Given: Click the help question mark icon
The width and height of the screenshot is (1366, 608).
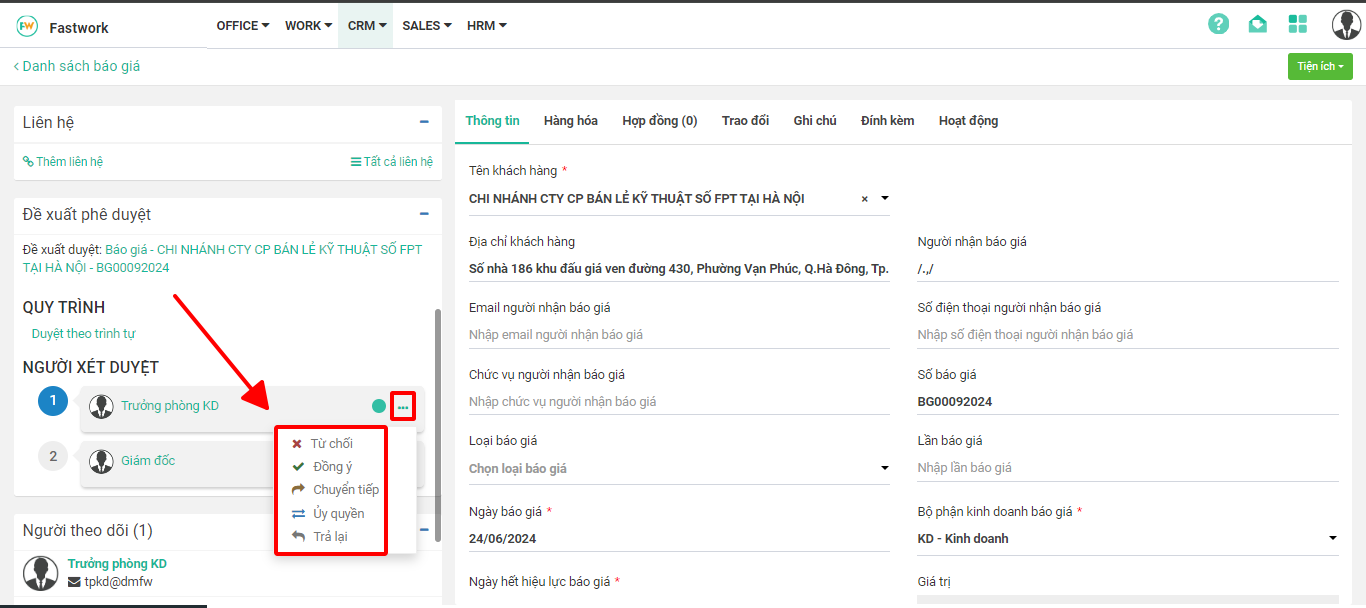Looking at the screenshot, I should pos(1218,25).
